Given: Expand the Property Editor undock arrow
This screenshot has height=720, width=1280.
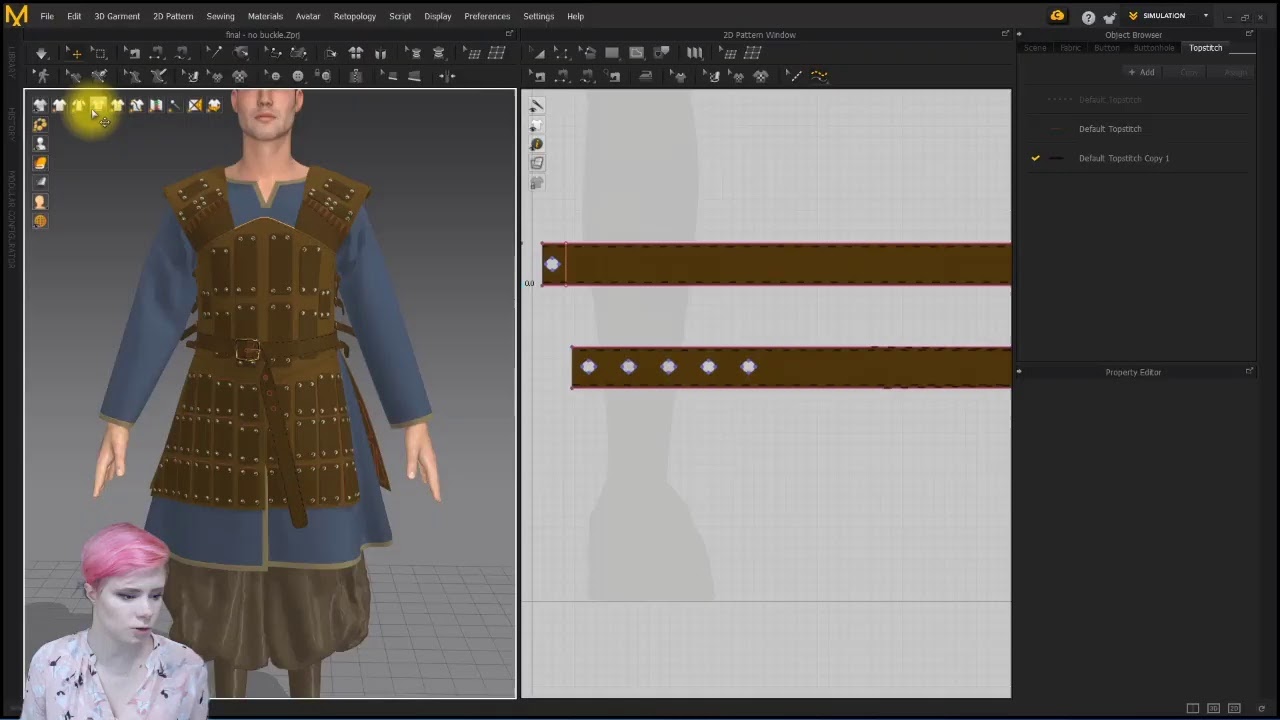Looking at the screenshot, I should 1249,371.
